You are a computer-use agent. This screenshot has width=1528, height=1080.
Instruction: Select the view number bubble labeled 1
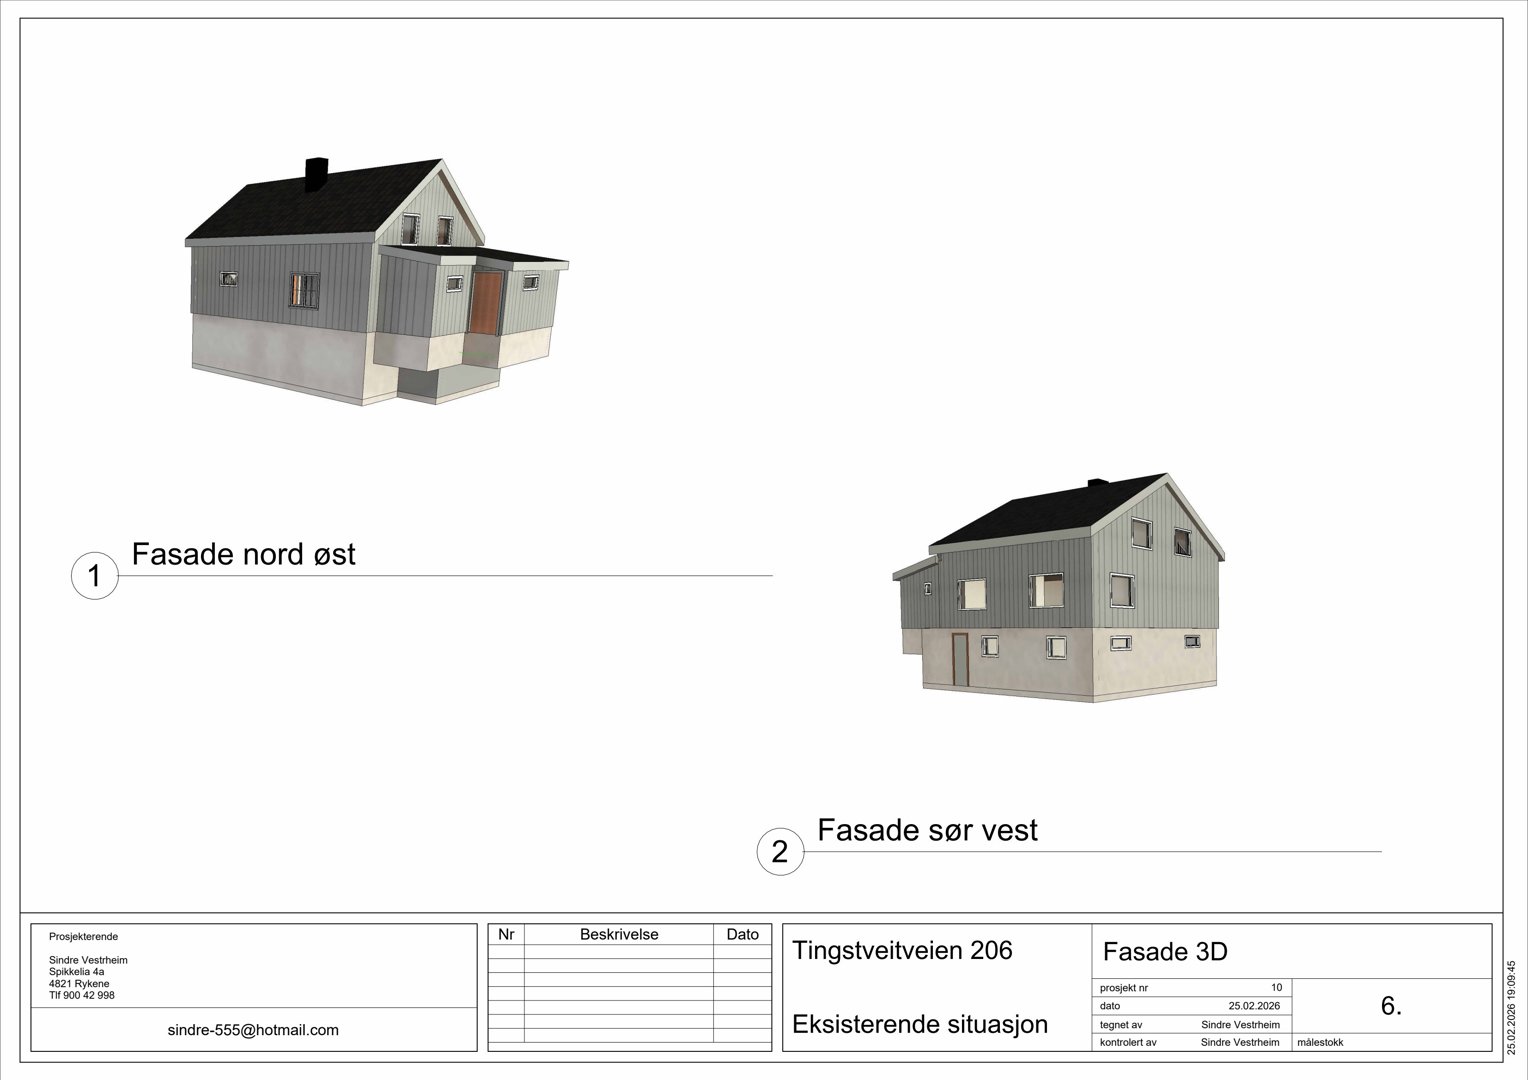coord(94,576)
